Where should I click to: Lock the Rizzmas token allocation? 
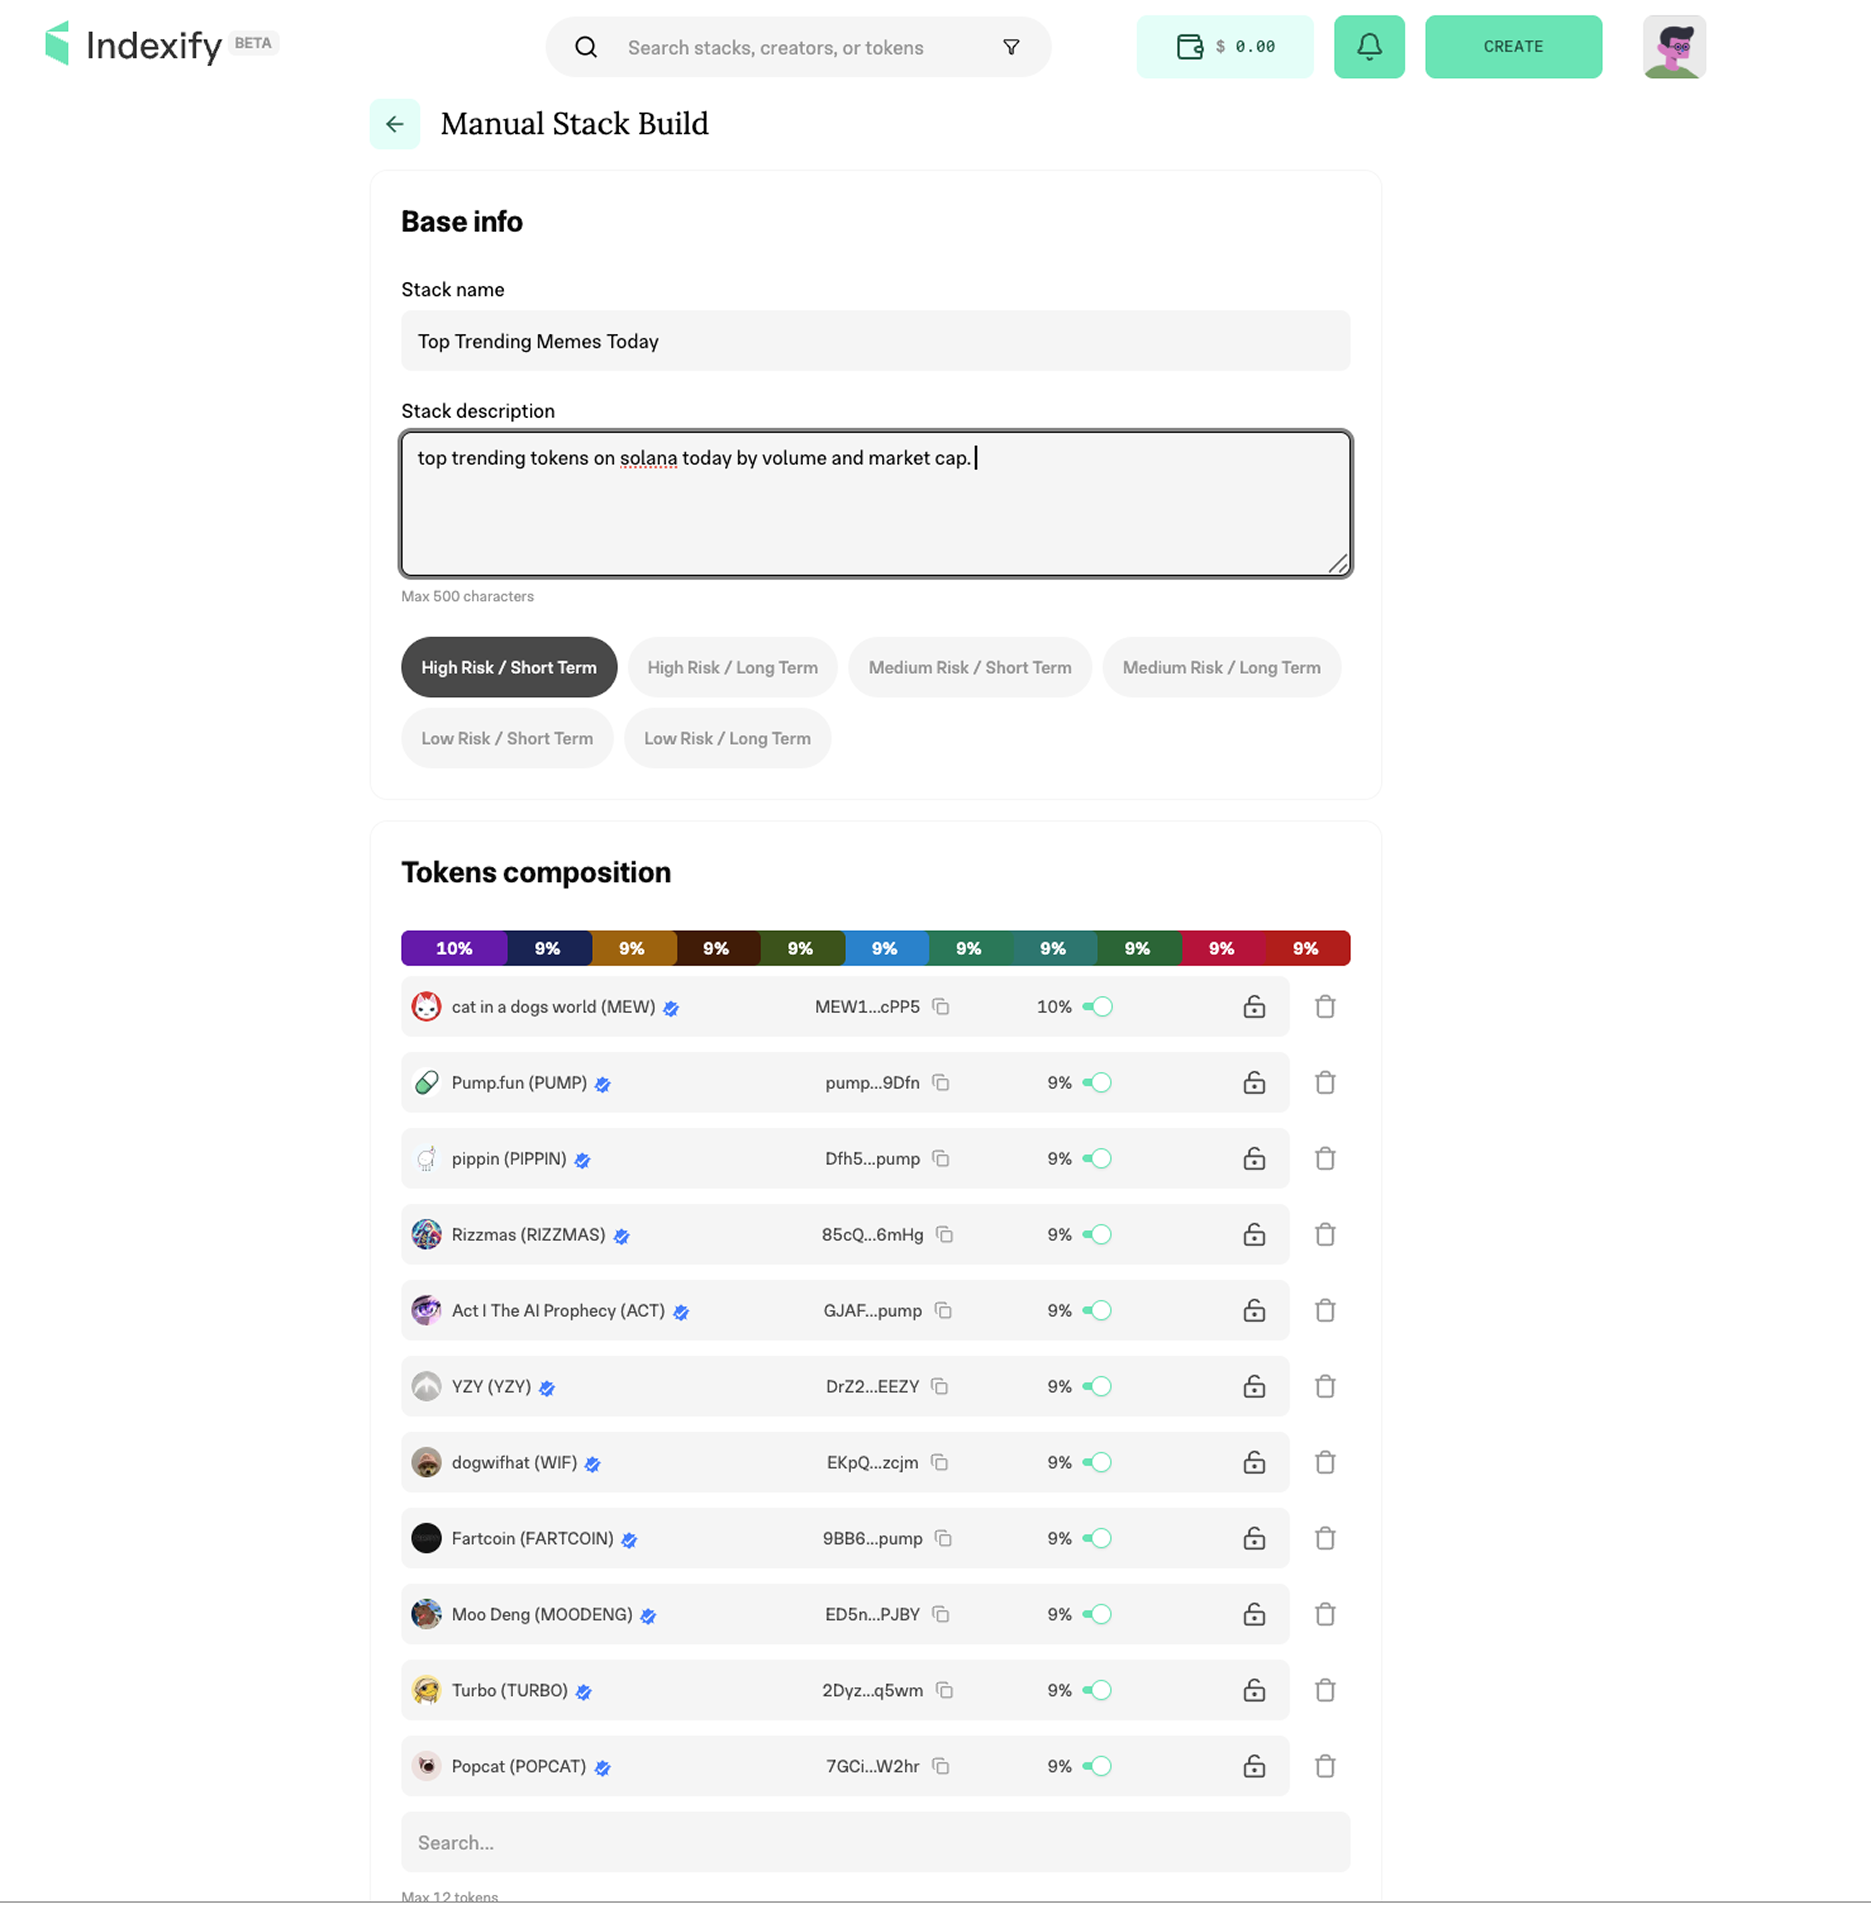coord(1255,1234)
